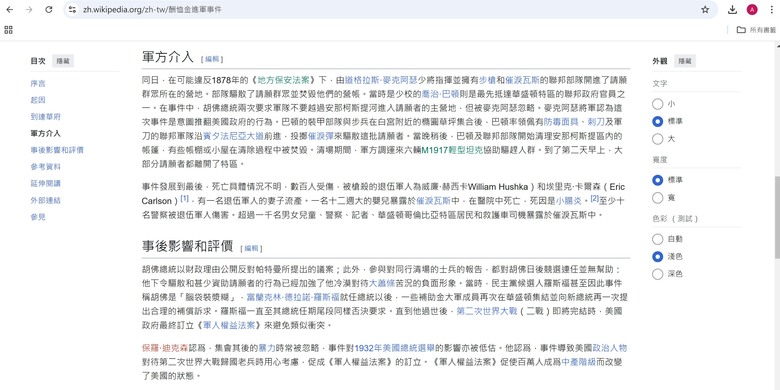The image size is (780, 390).
Task: Bookmark this page with the star icon
Action: click(x=705, y=9)
